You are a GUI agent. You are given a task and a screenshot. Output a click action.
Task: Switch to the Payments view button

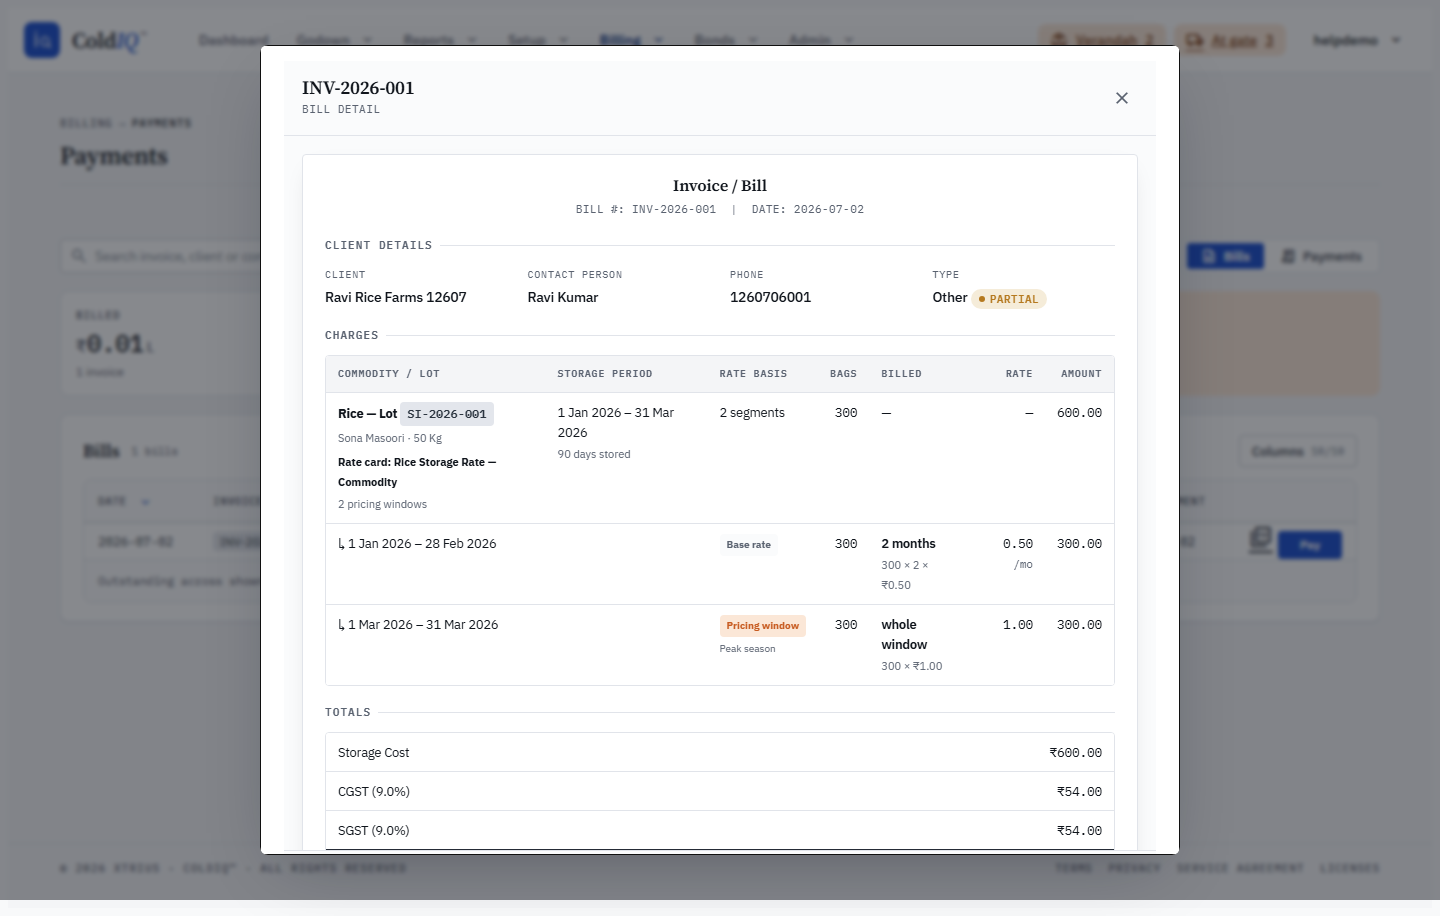point(1321,257)
